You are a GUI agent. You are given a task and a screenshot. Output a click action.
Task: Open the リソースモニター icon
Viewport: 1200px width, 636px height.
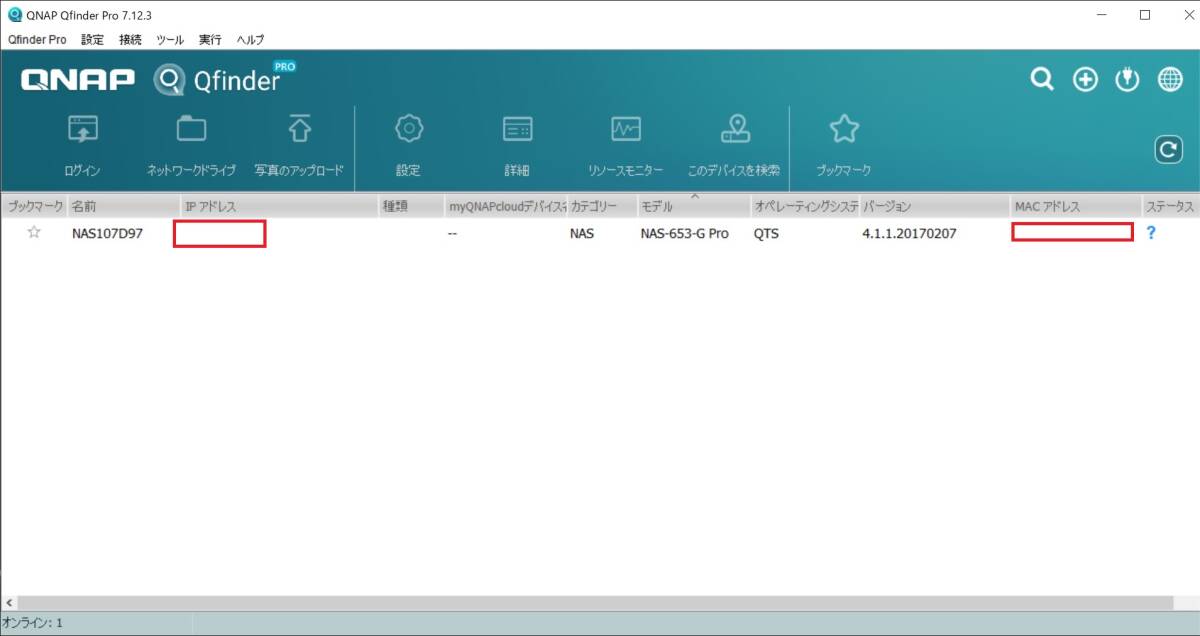click(626, 128)
